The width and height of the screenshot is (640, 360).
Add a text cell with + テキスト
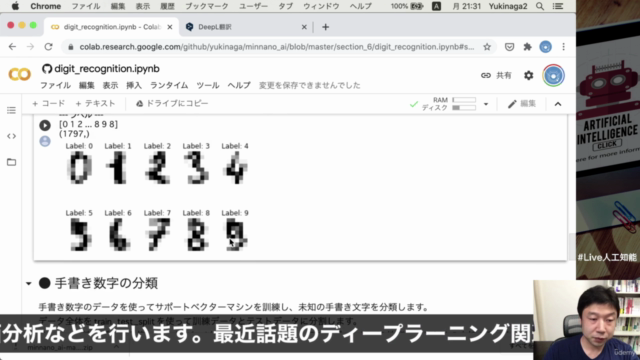[x=95, y=104]
